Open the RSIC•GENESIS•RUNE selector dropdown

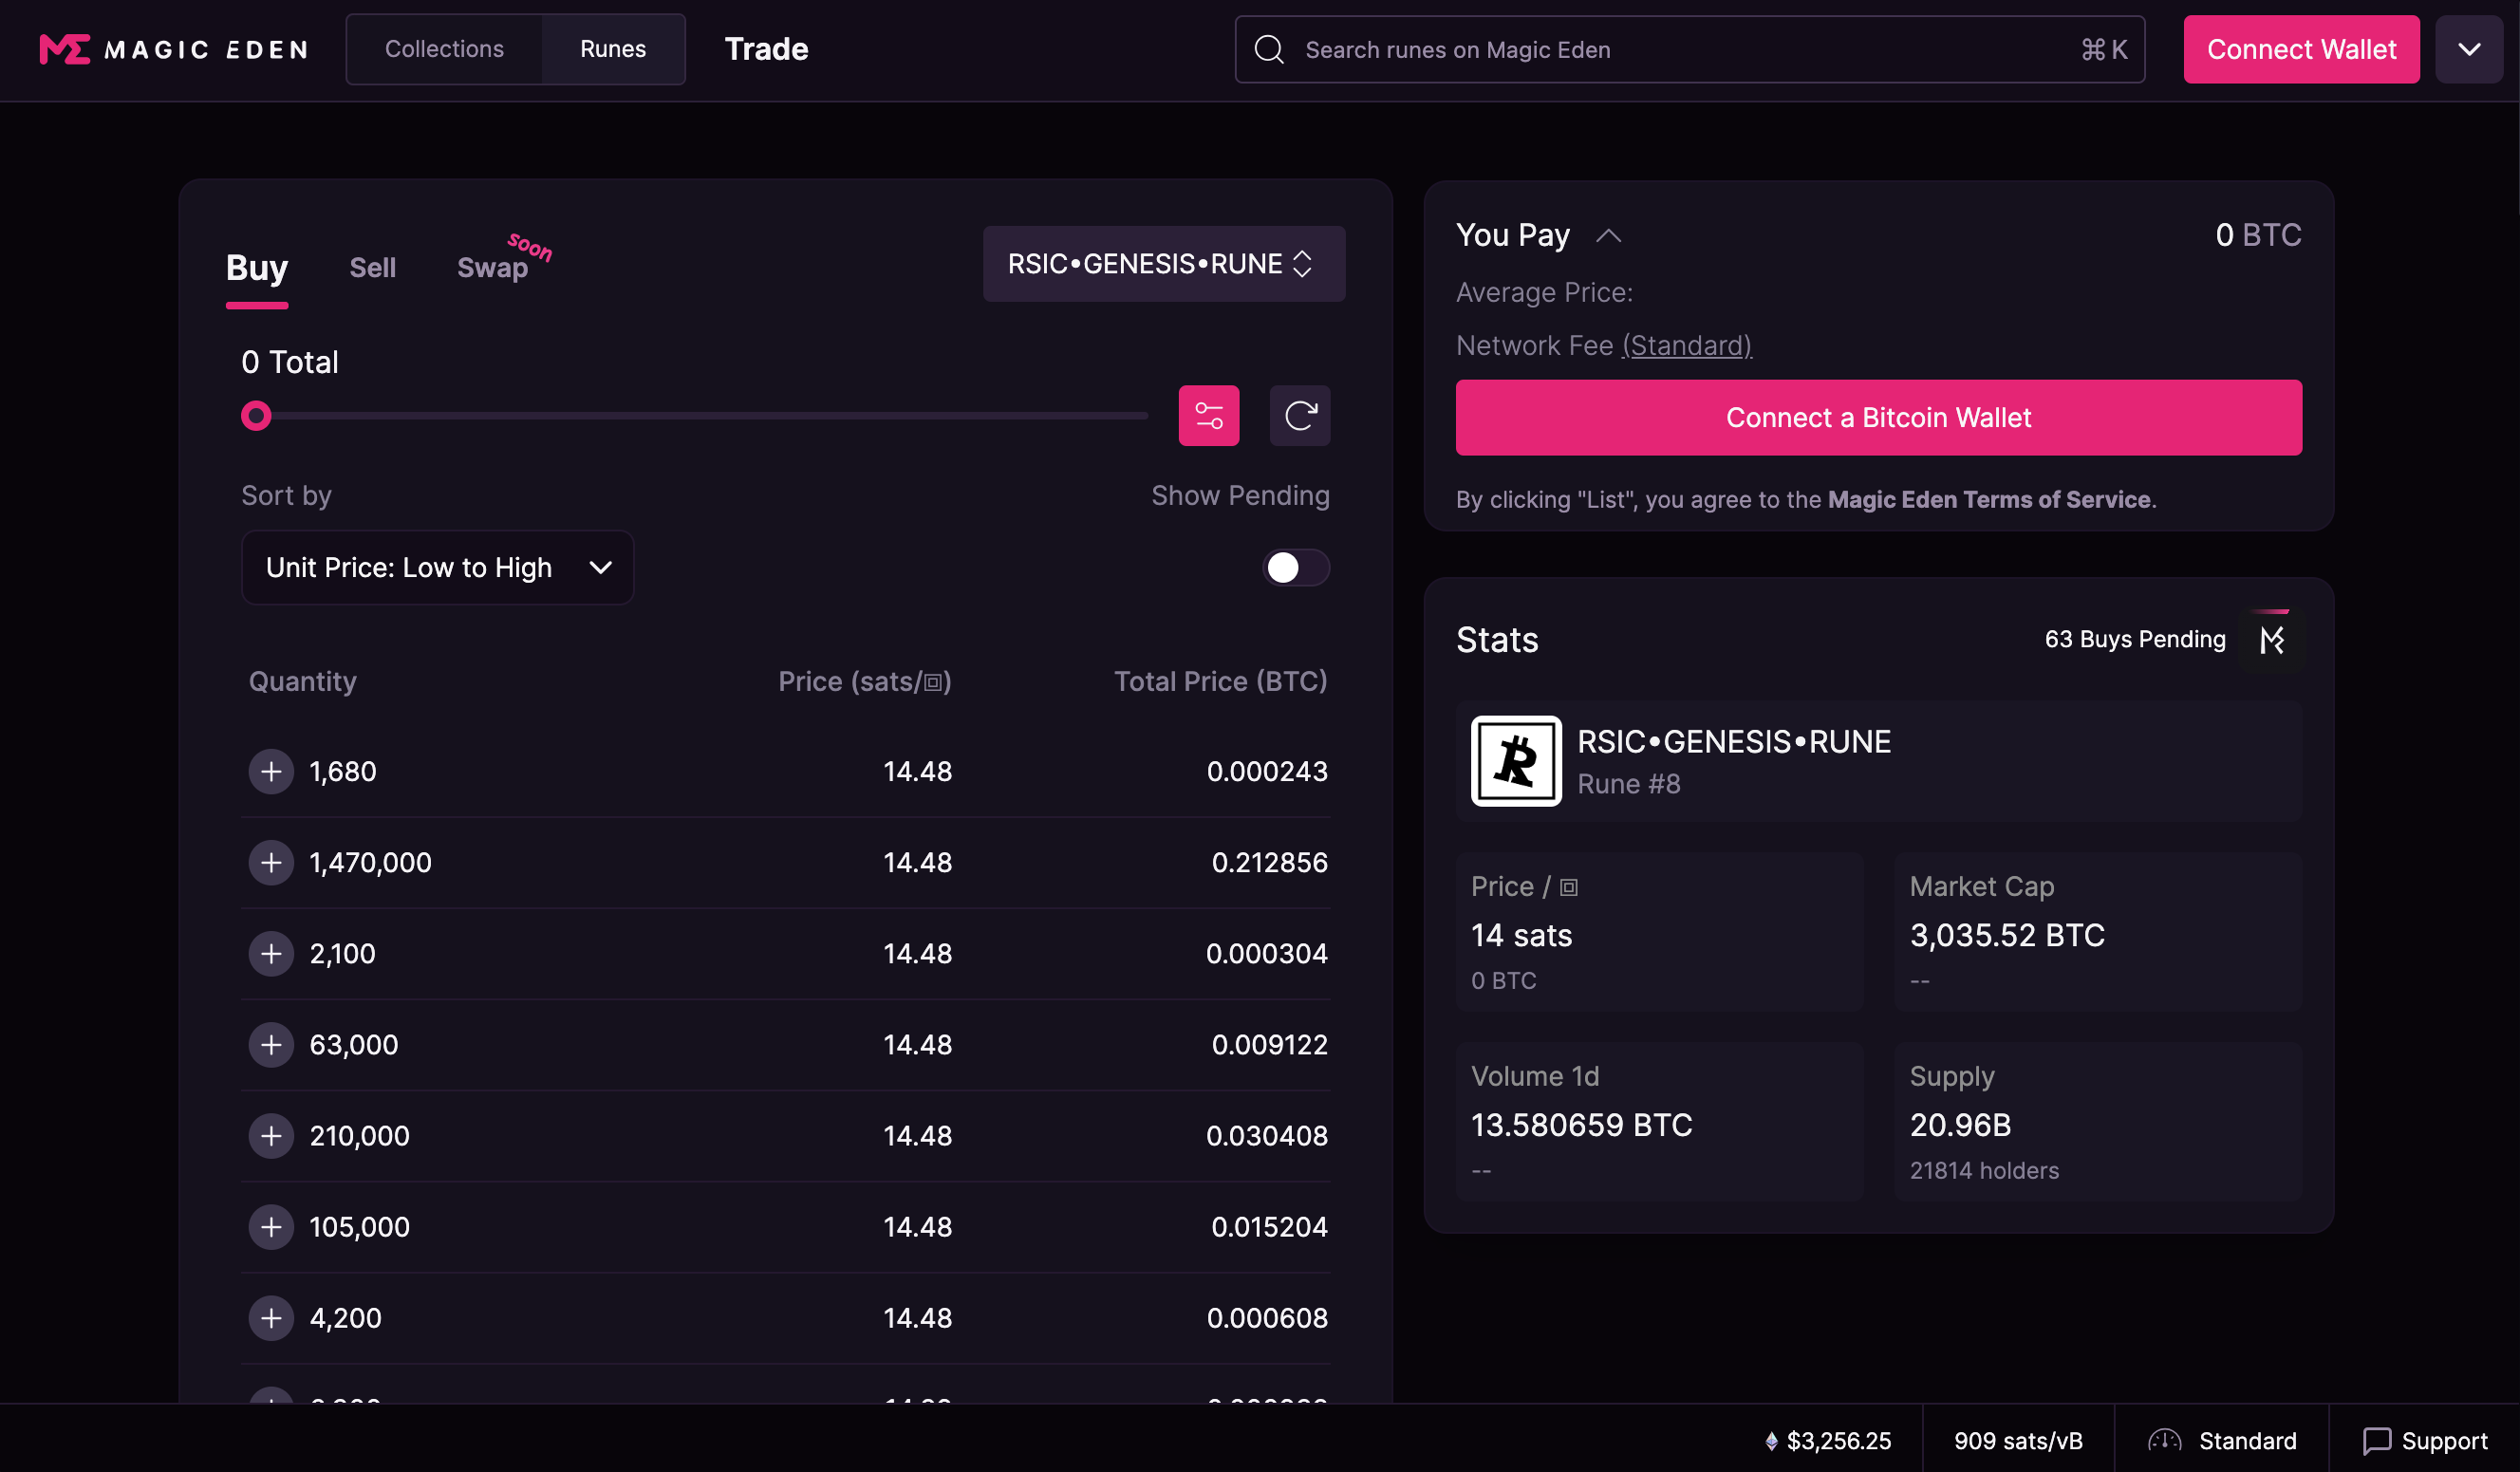pyautogui.click(x=1164, y=264)
